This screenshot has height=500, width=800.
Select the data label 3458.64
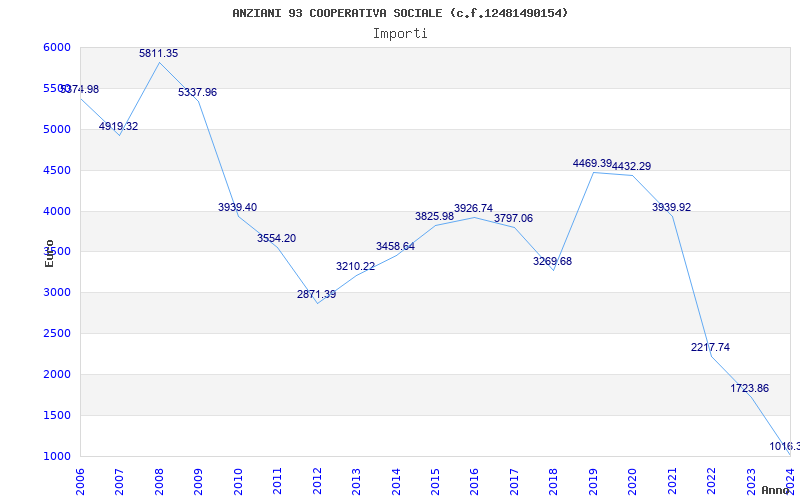(x=395, y=246)
